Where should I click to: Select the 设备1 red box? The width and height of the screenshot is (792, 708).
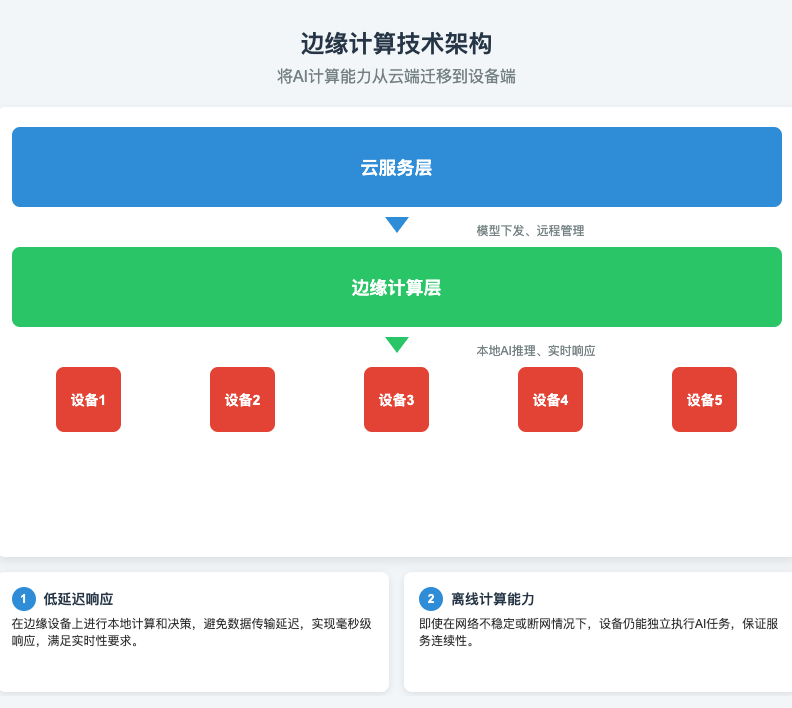[88, 399]
